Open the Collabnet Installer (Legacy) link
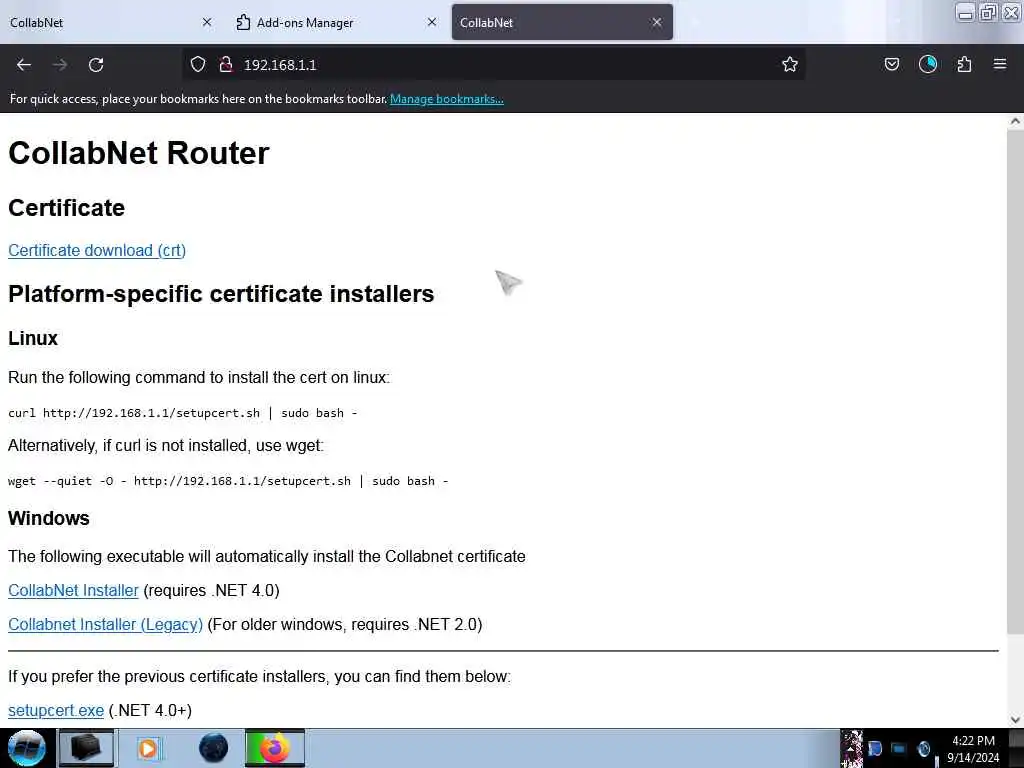Screen dimensions: 1024x768 pos(105,624)
